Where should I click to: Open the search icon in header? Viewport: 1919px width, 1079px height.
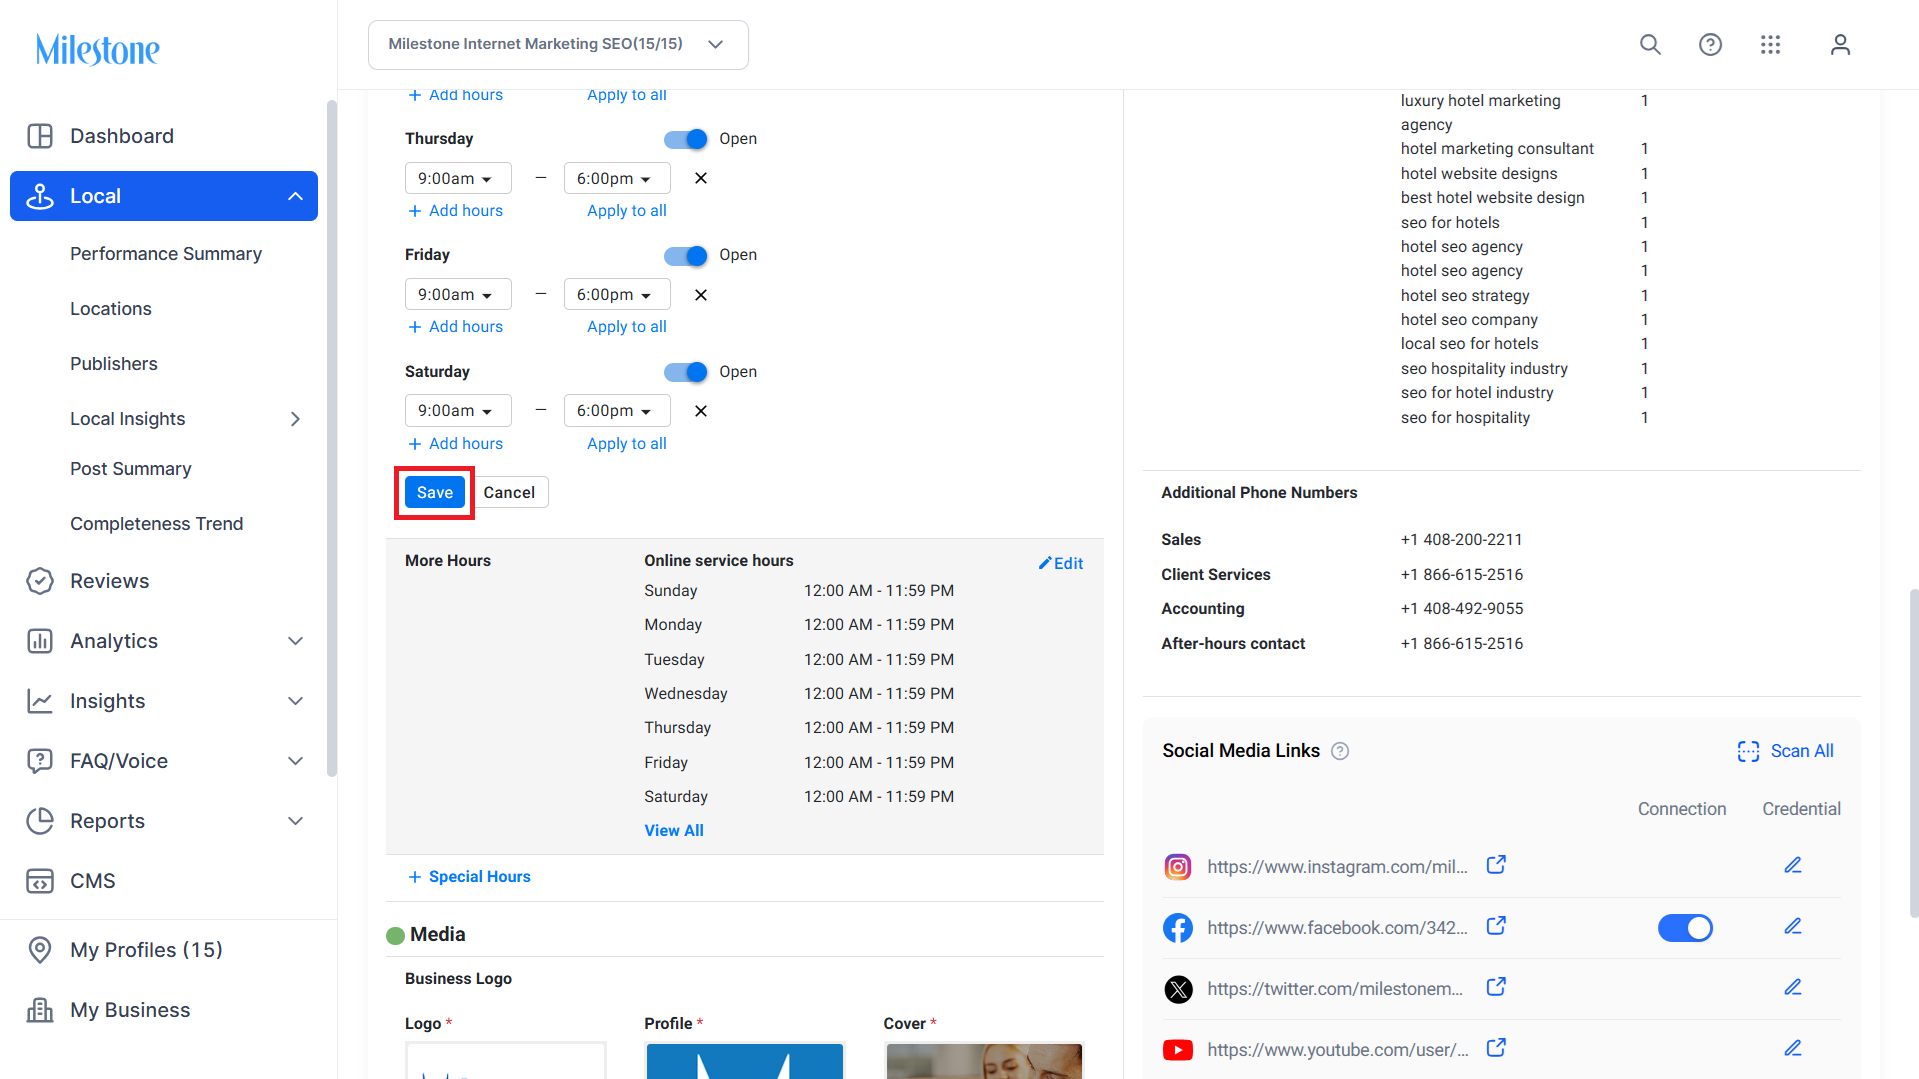click(x=1650, y=45)
